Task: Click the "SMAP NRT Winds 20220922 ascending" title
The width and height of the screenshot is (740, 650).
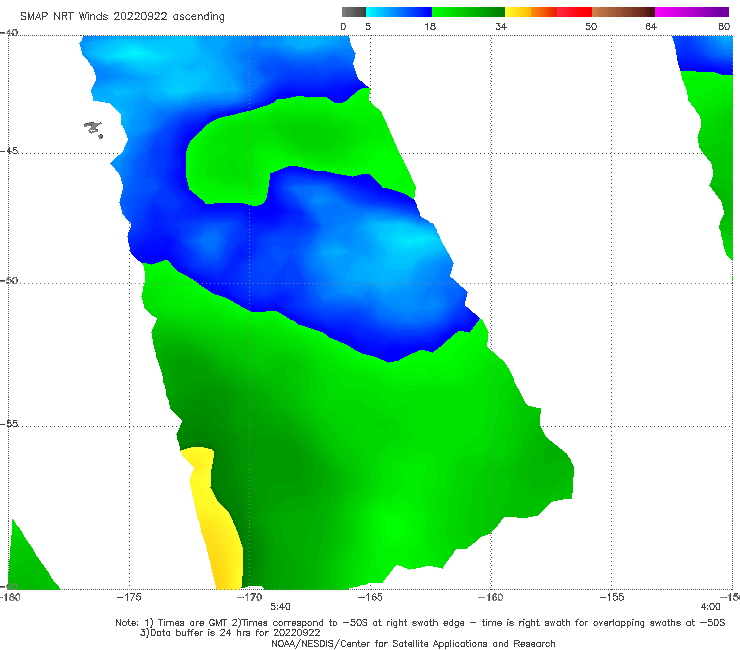Action: point(122,17)
